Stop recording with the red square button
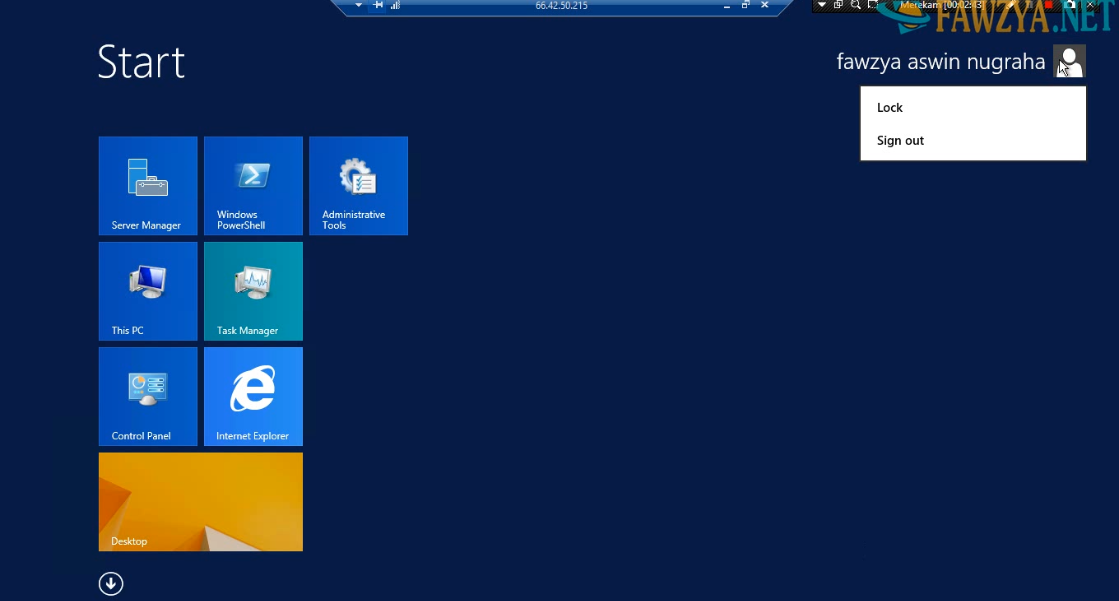 [1048, 5]
